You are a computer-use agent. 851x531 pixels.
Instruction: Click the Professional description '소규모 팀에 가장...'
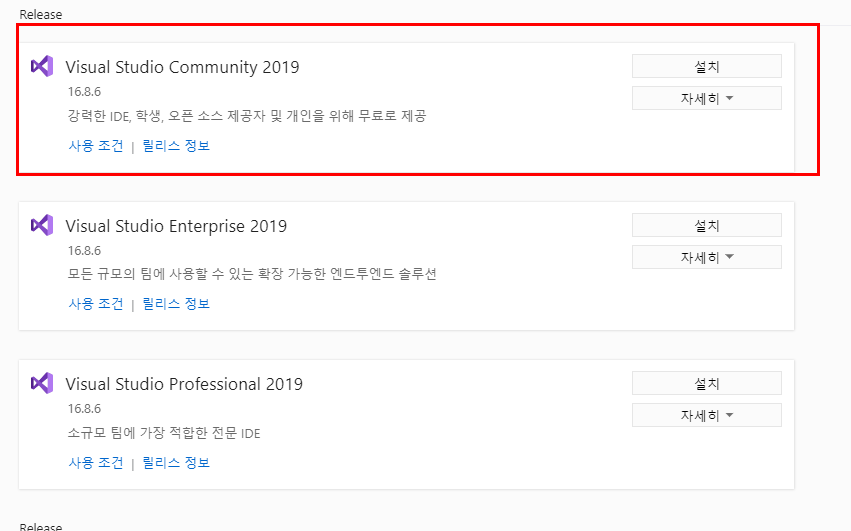point(164,433)
